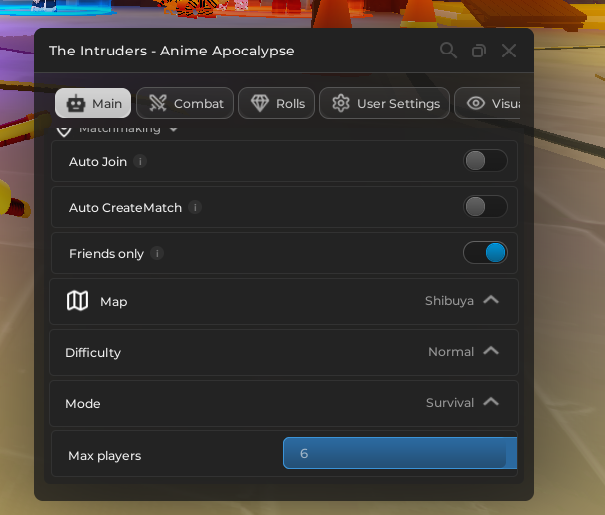The image size is (605, 515).
Task: Click the Auto Join label
Action: pyautogui.click(x=98, y=162)
